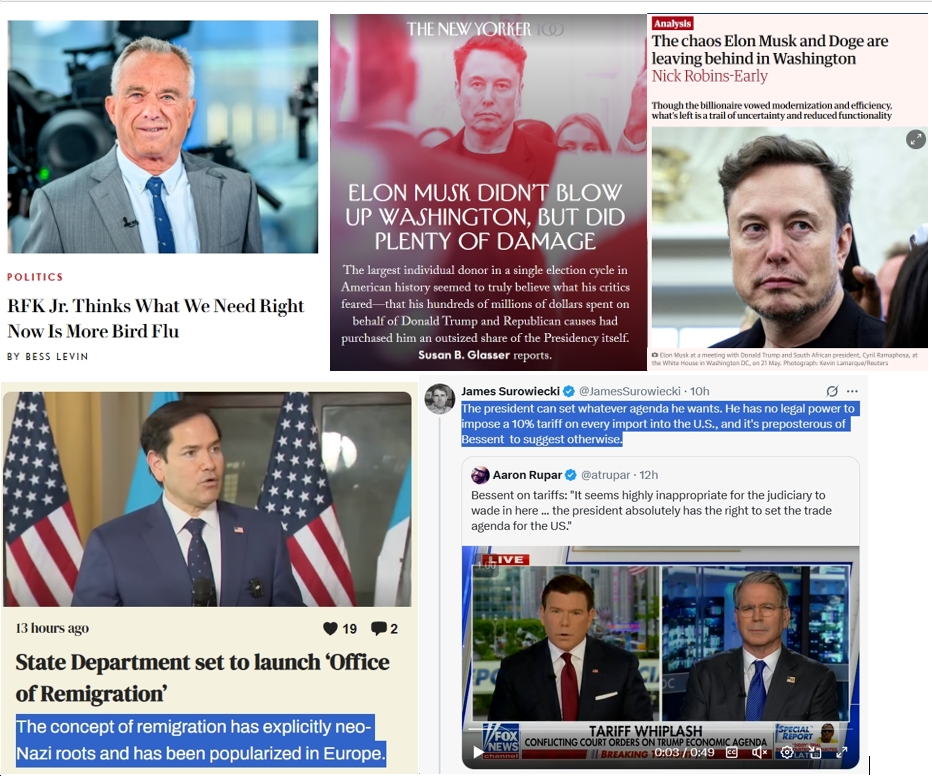932x776 pixels.
Task: Click the Analysis tag label
Action: pyautogui.click(x=672, y=23)
